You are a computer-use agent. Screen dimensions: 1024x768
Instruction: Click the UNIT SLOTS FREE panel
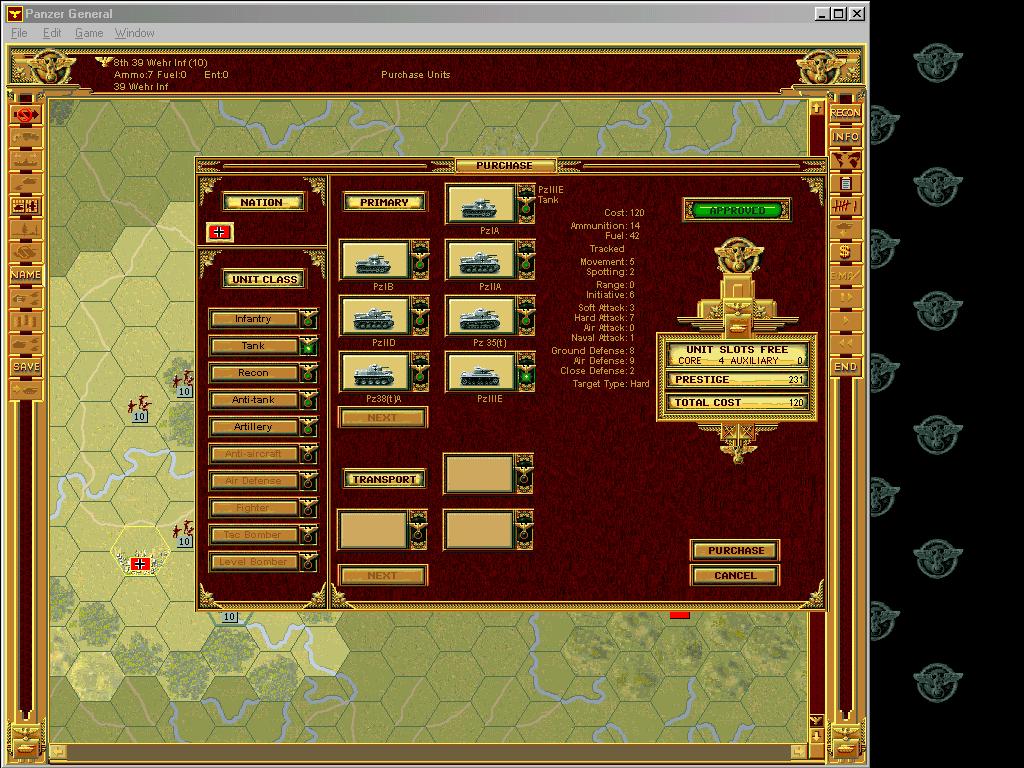[x=737, y=355]
